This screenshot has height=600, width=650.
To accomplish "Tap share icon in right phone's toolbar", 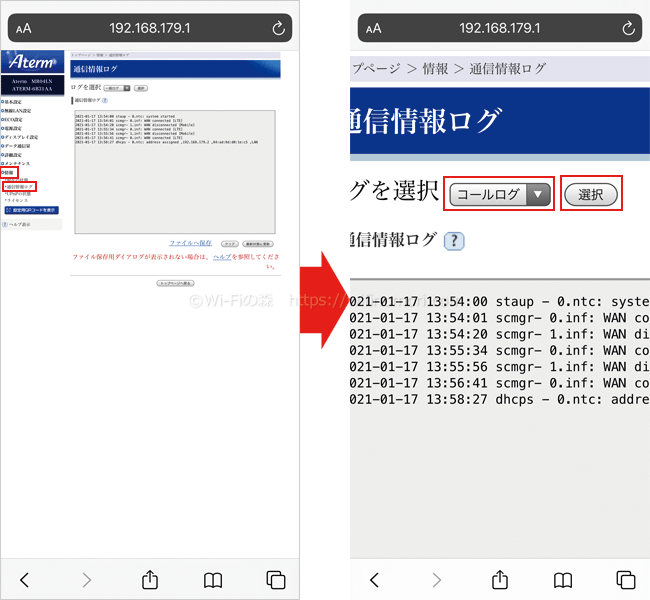I will [500, 579].
